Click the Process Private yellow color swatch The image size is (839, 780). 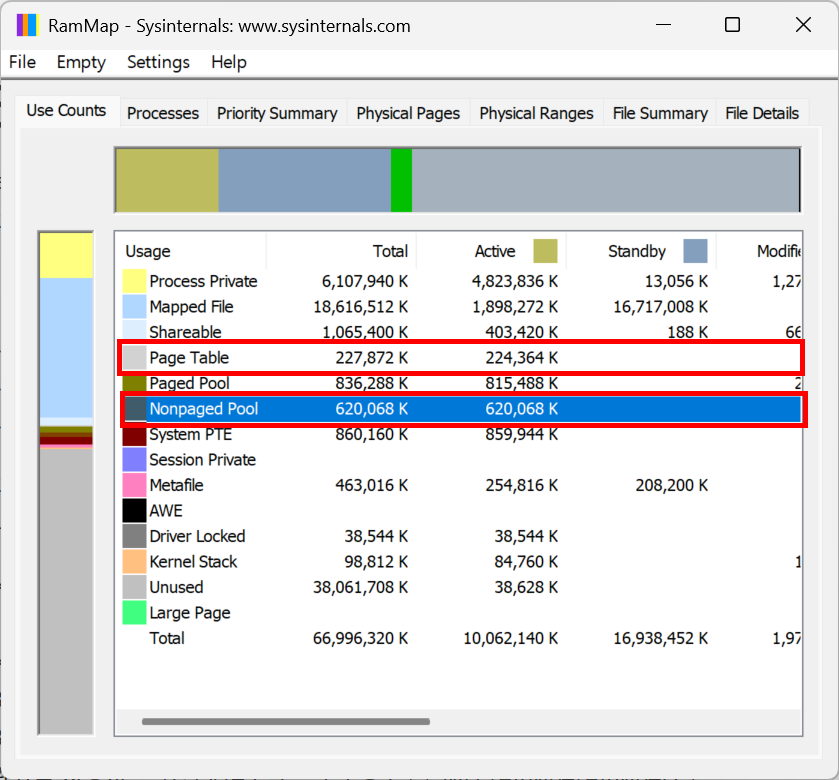coord(134,281)
